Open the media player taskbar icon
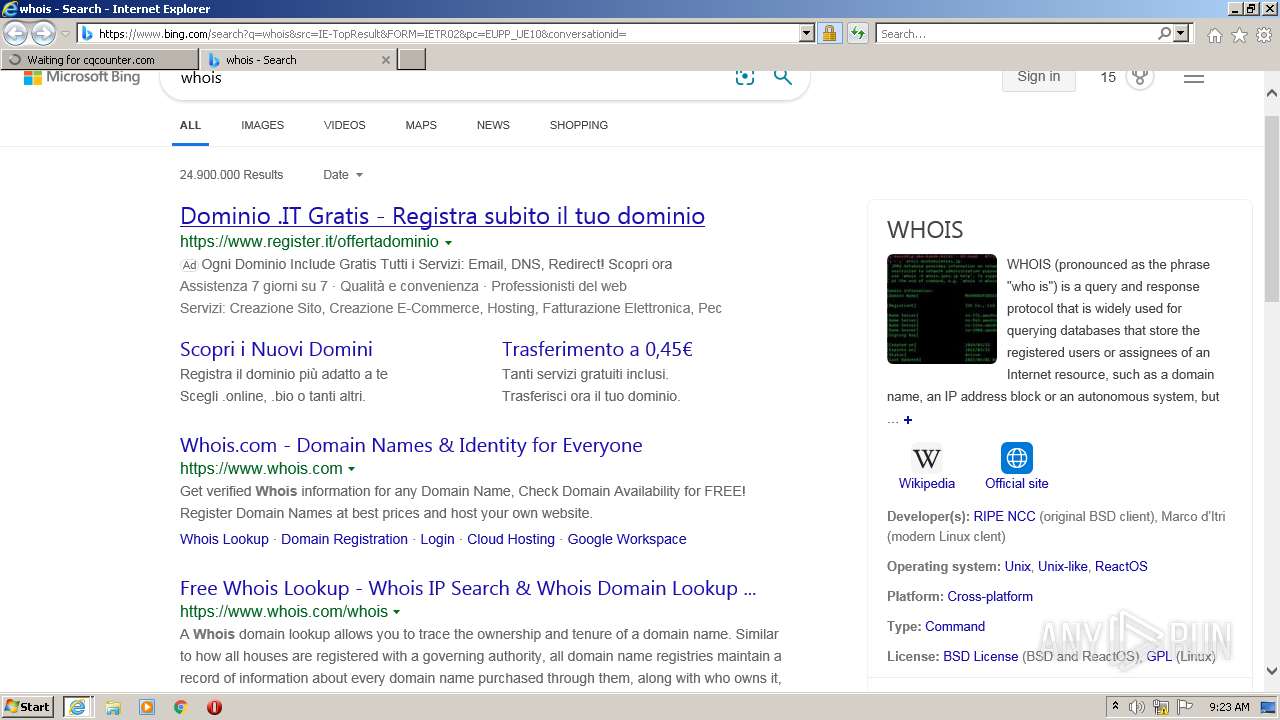The height and width of the screenshot is (720, 1280). point(147,707)
